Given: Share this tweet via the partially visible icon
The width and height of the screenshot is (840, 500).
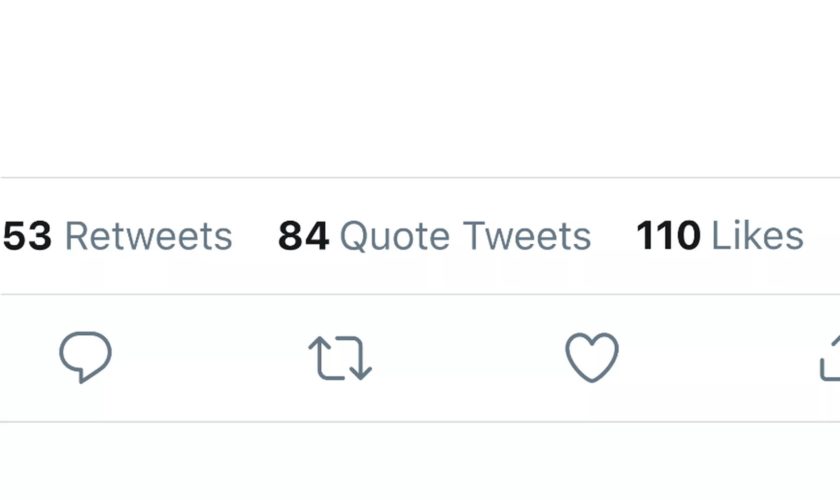Looking at the screenshot, I should click(831, 358).
